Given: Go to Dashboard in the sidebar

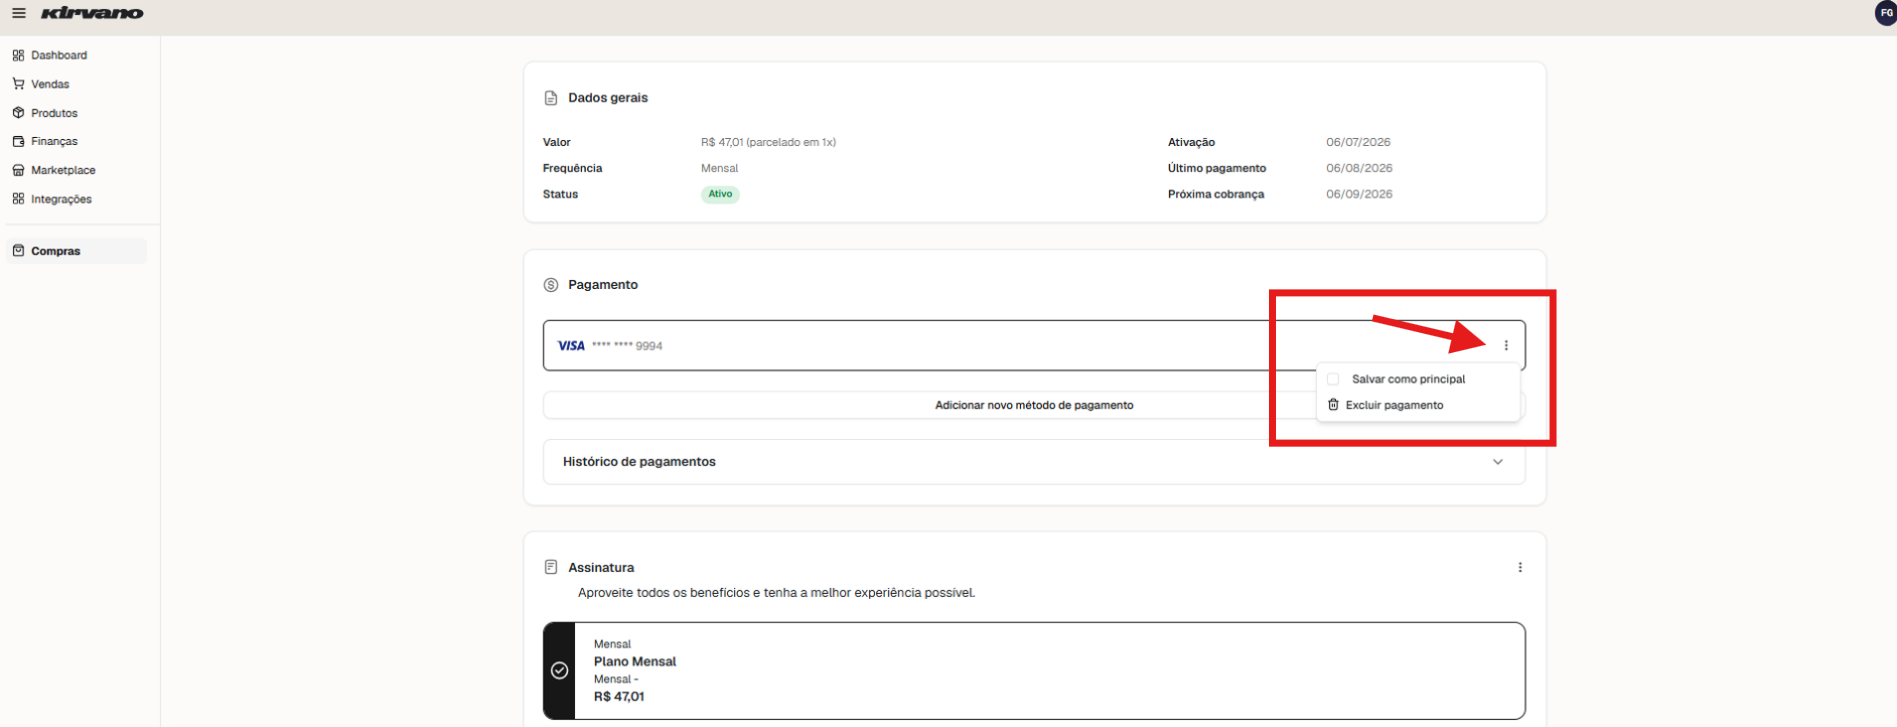Looking at the screenshot, I should click(x=59, y=55).
